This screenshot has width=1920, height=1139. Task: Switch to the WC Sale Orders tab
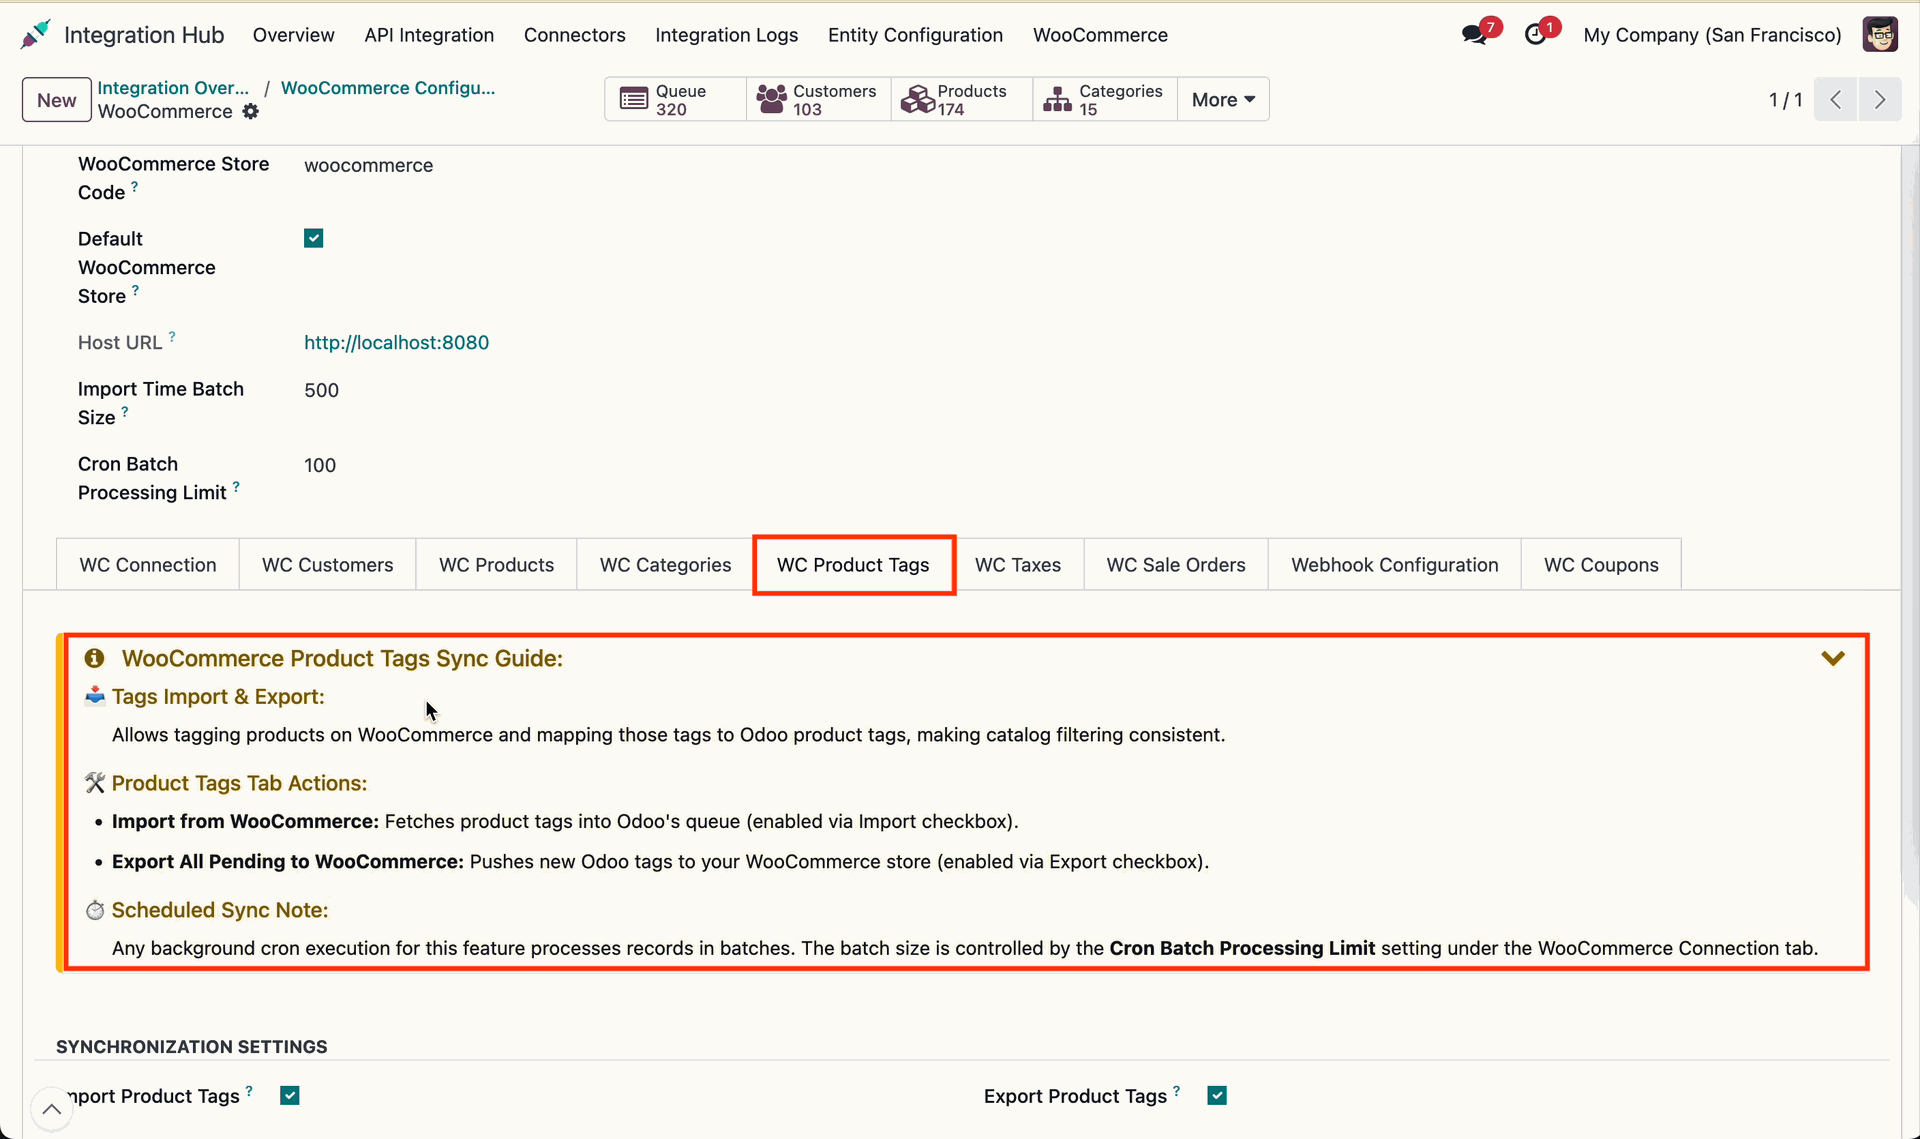1176,565
